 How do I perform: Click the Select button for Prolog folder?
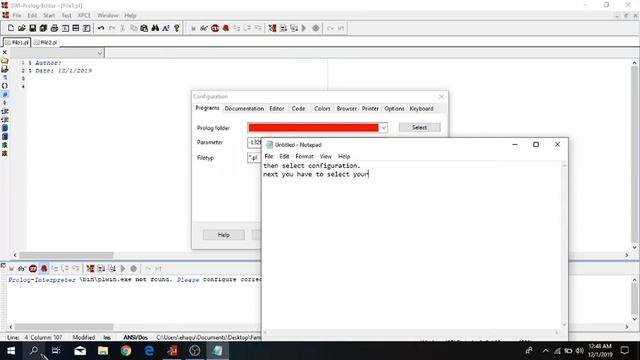pos(420,127)
